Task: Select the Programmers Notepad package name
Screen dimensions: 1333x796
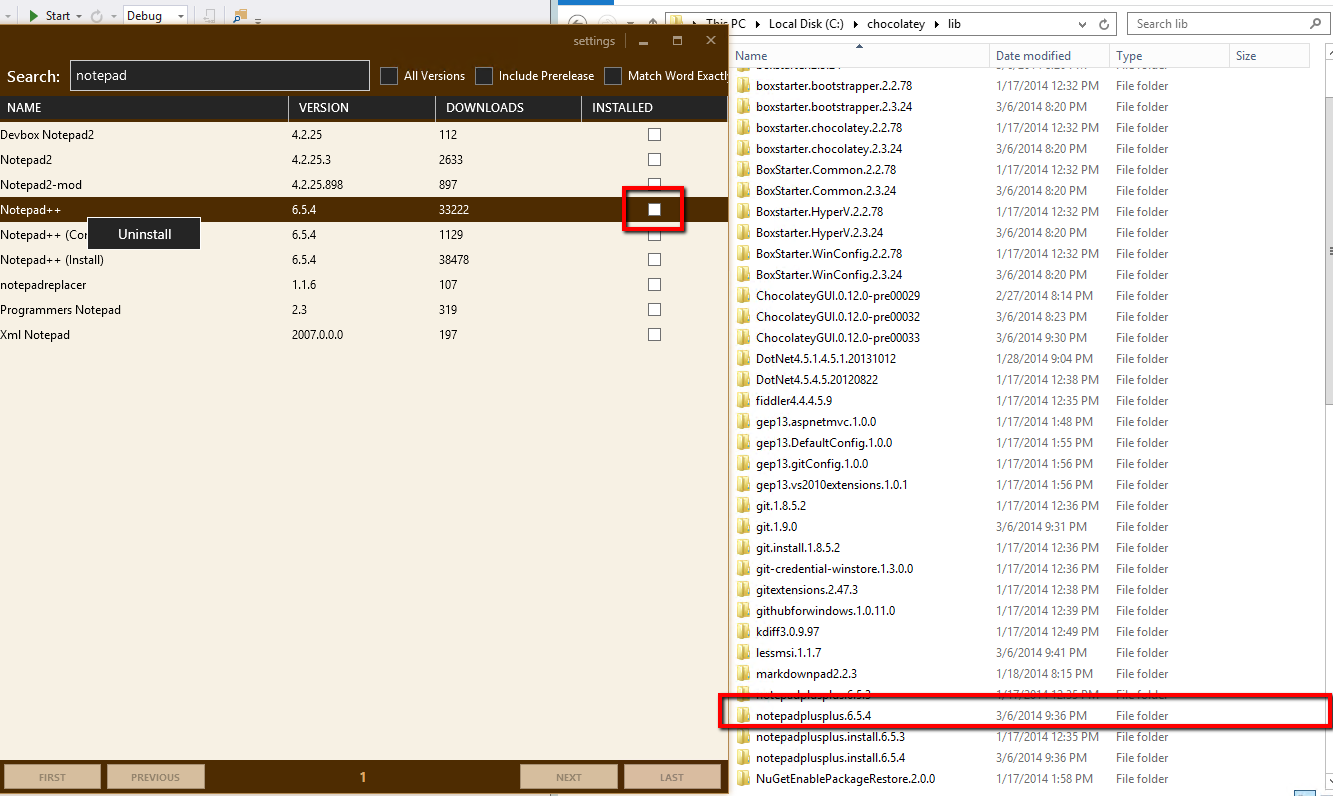Action: 60,310
